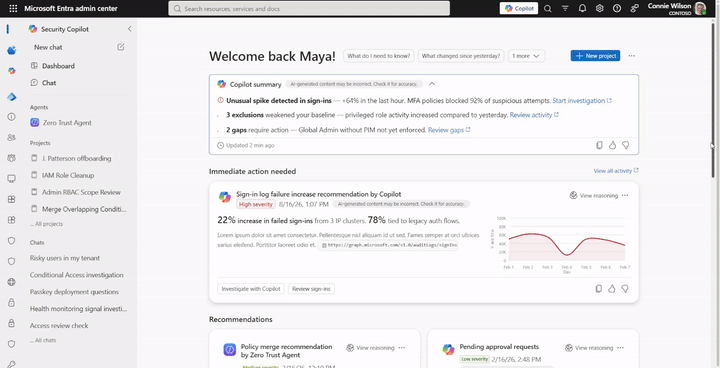
Task: Give thumbs down on sign-in recommendation card
Action: coord(625,289)
